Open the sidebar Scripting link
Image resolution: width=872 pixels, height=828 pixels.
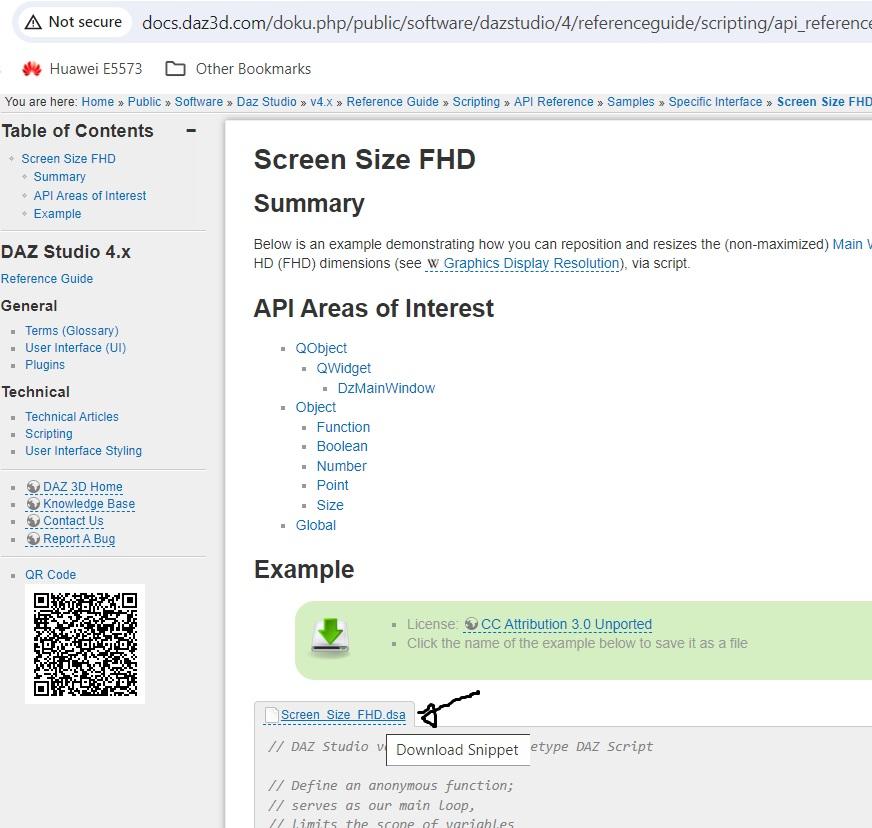[x=49, y=434]
